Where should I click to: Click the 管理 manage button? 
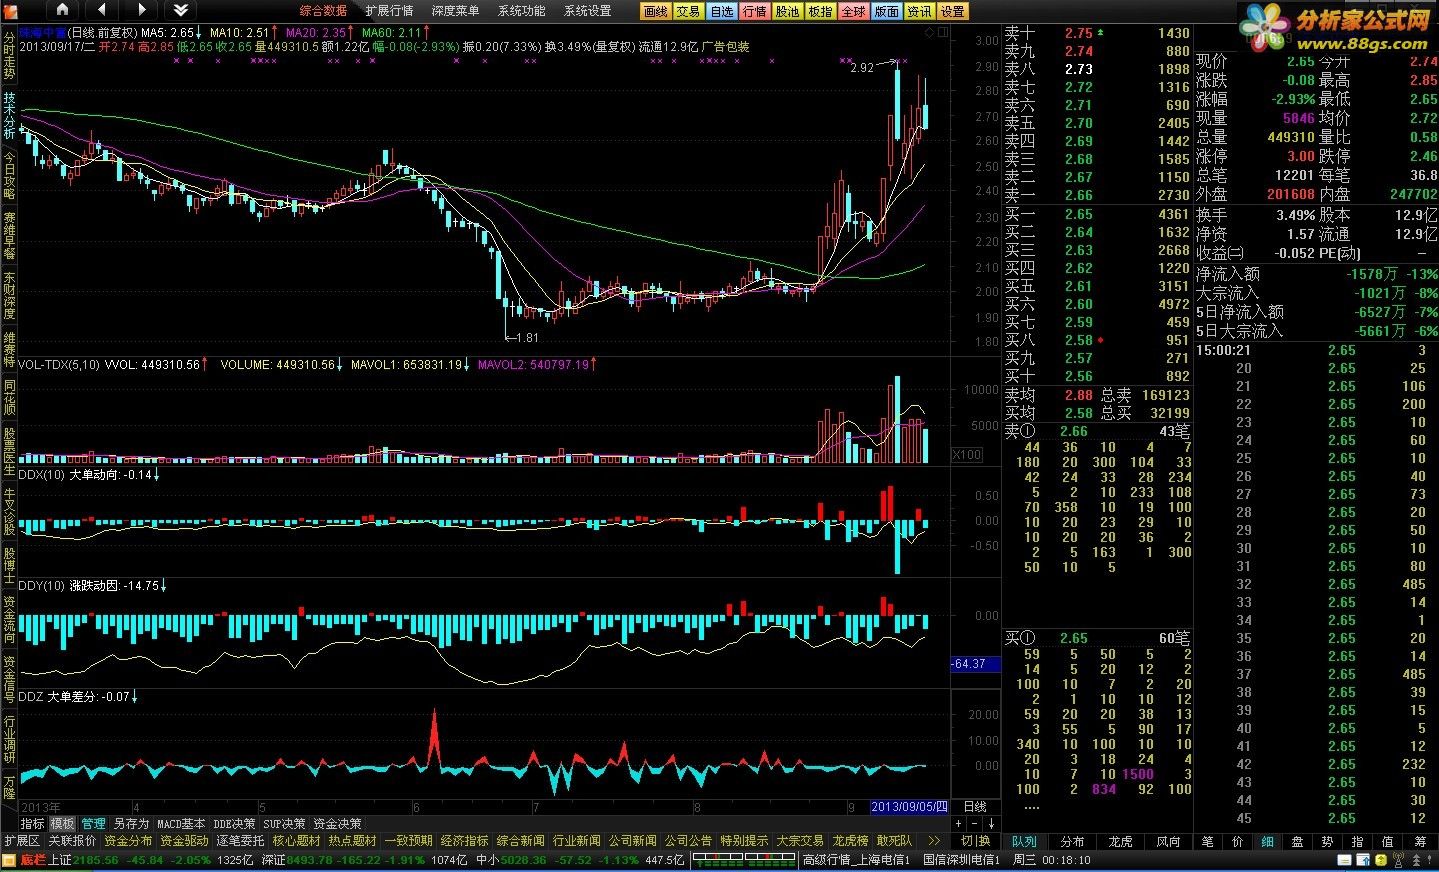click(x=93, y=824)
